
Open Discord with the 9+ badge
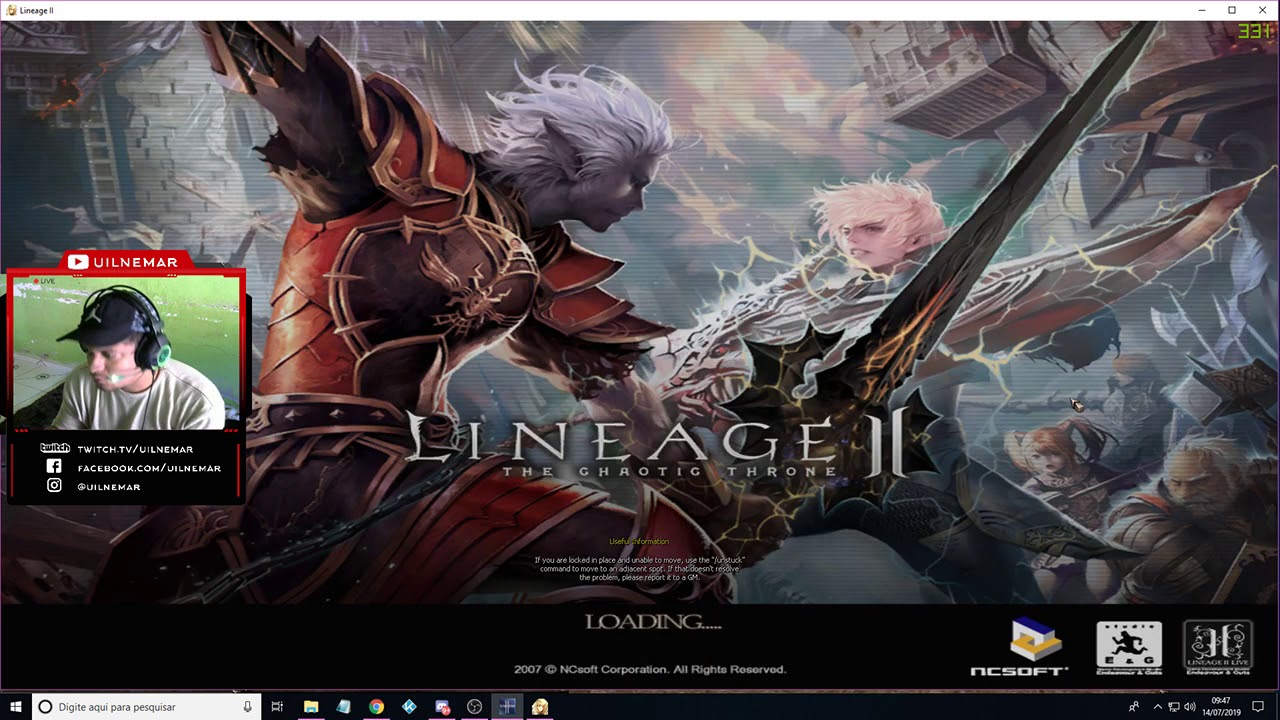[x=442, y=706]
